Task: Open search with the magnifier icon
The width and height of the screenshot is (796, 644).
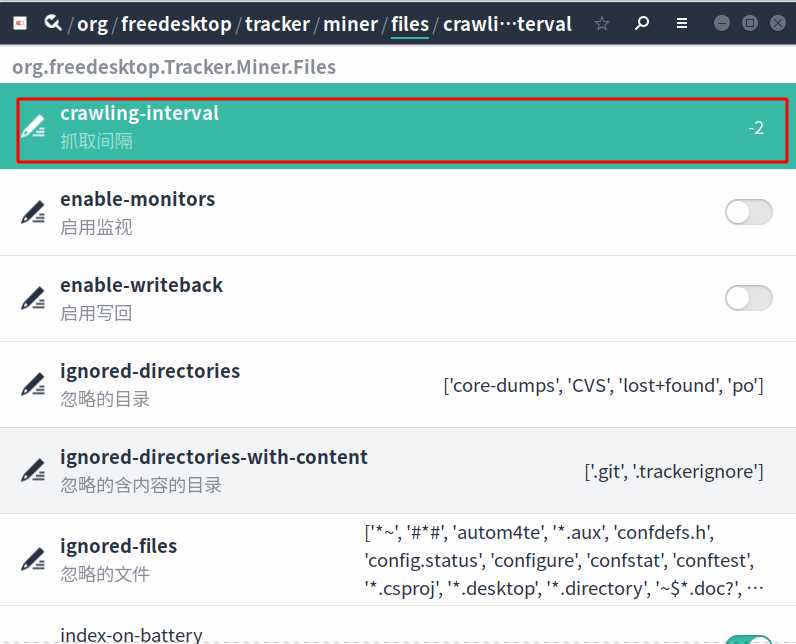Action: pyautogui.click(x=643, y=23)
